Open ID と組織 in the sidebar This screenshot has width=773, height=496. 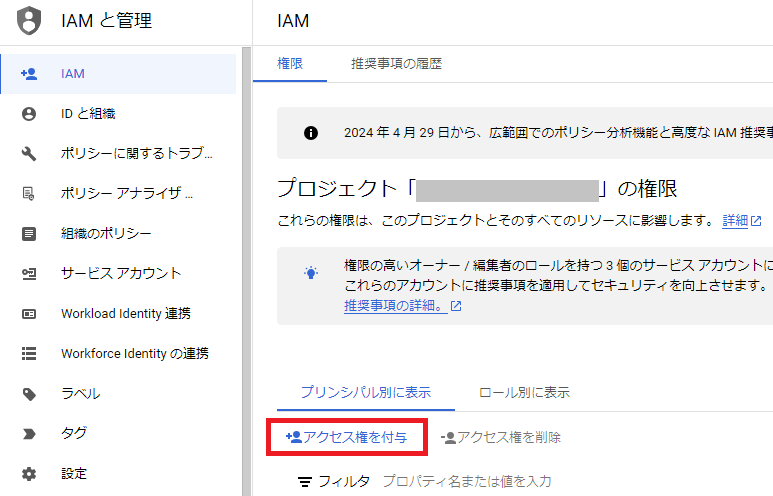118,114
